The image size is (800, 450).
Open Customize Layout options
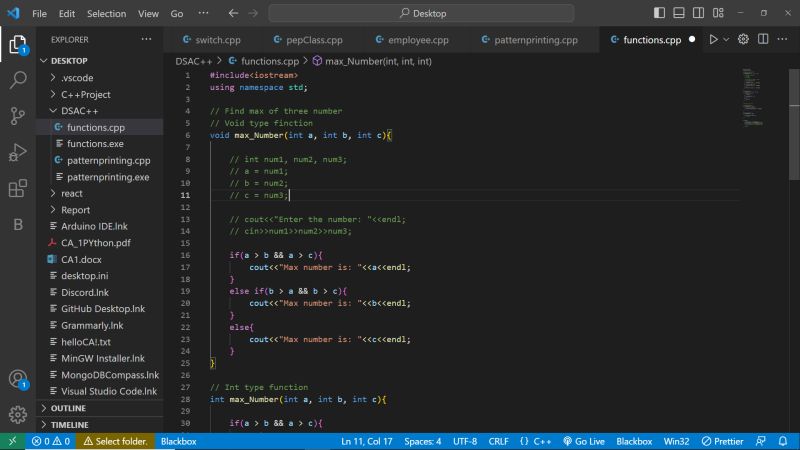point(718,13)
